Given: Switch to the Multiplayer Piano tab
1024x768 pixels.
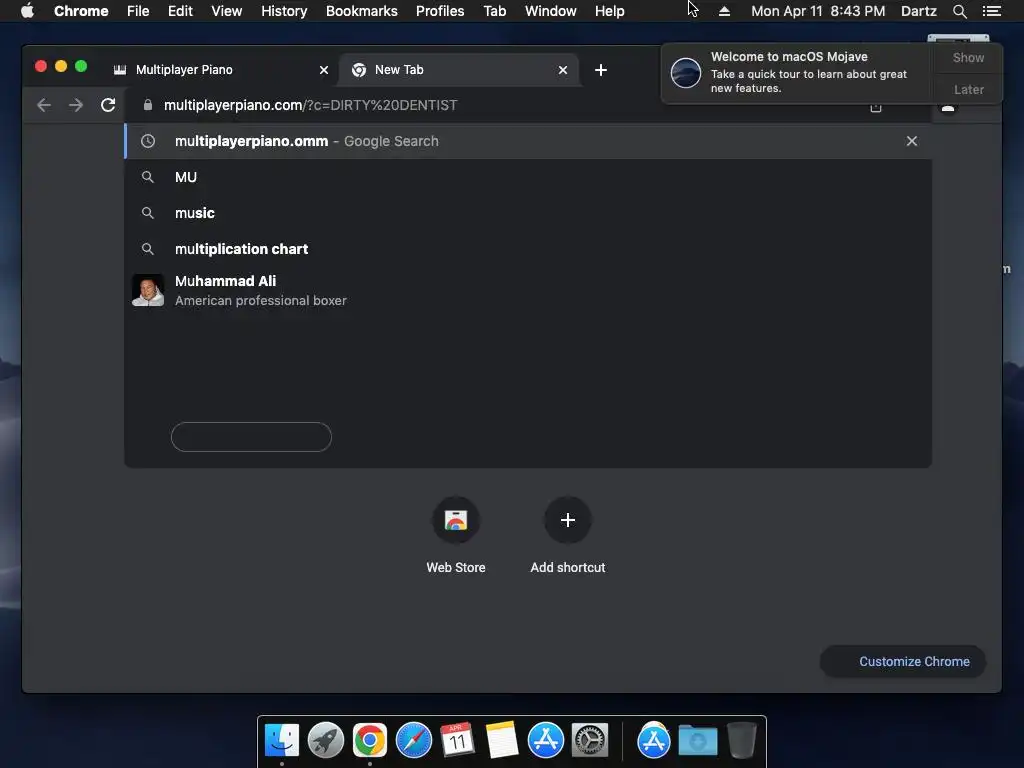Looking at the screenshot, I should point(219,70).
